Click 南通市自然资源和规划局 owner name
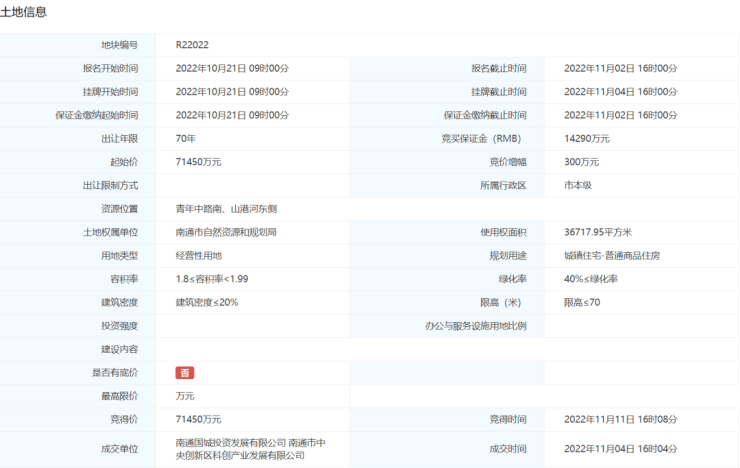 tap(226, 232)
